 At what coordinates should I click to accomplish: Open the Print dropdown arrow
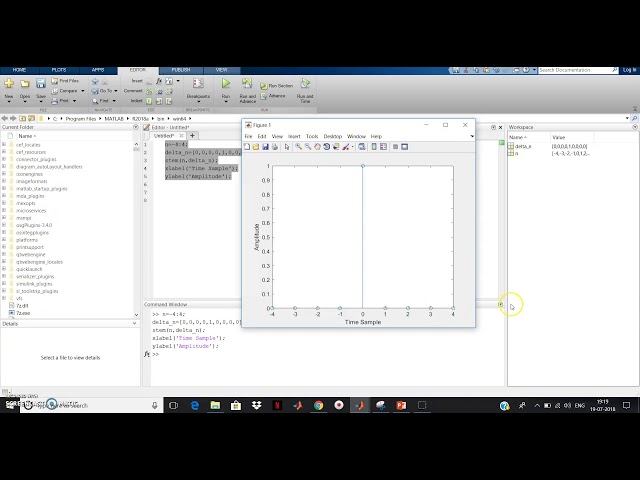click(74, 101)
